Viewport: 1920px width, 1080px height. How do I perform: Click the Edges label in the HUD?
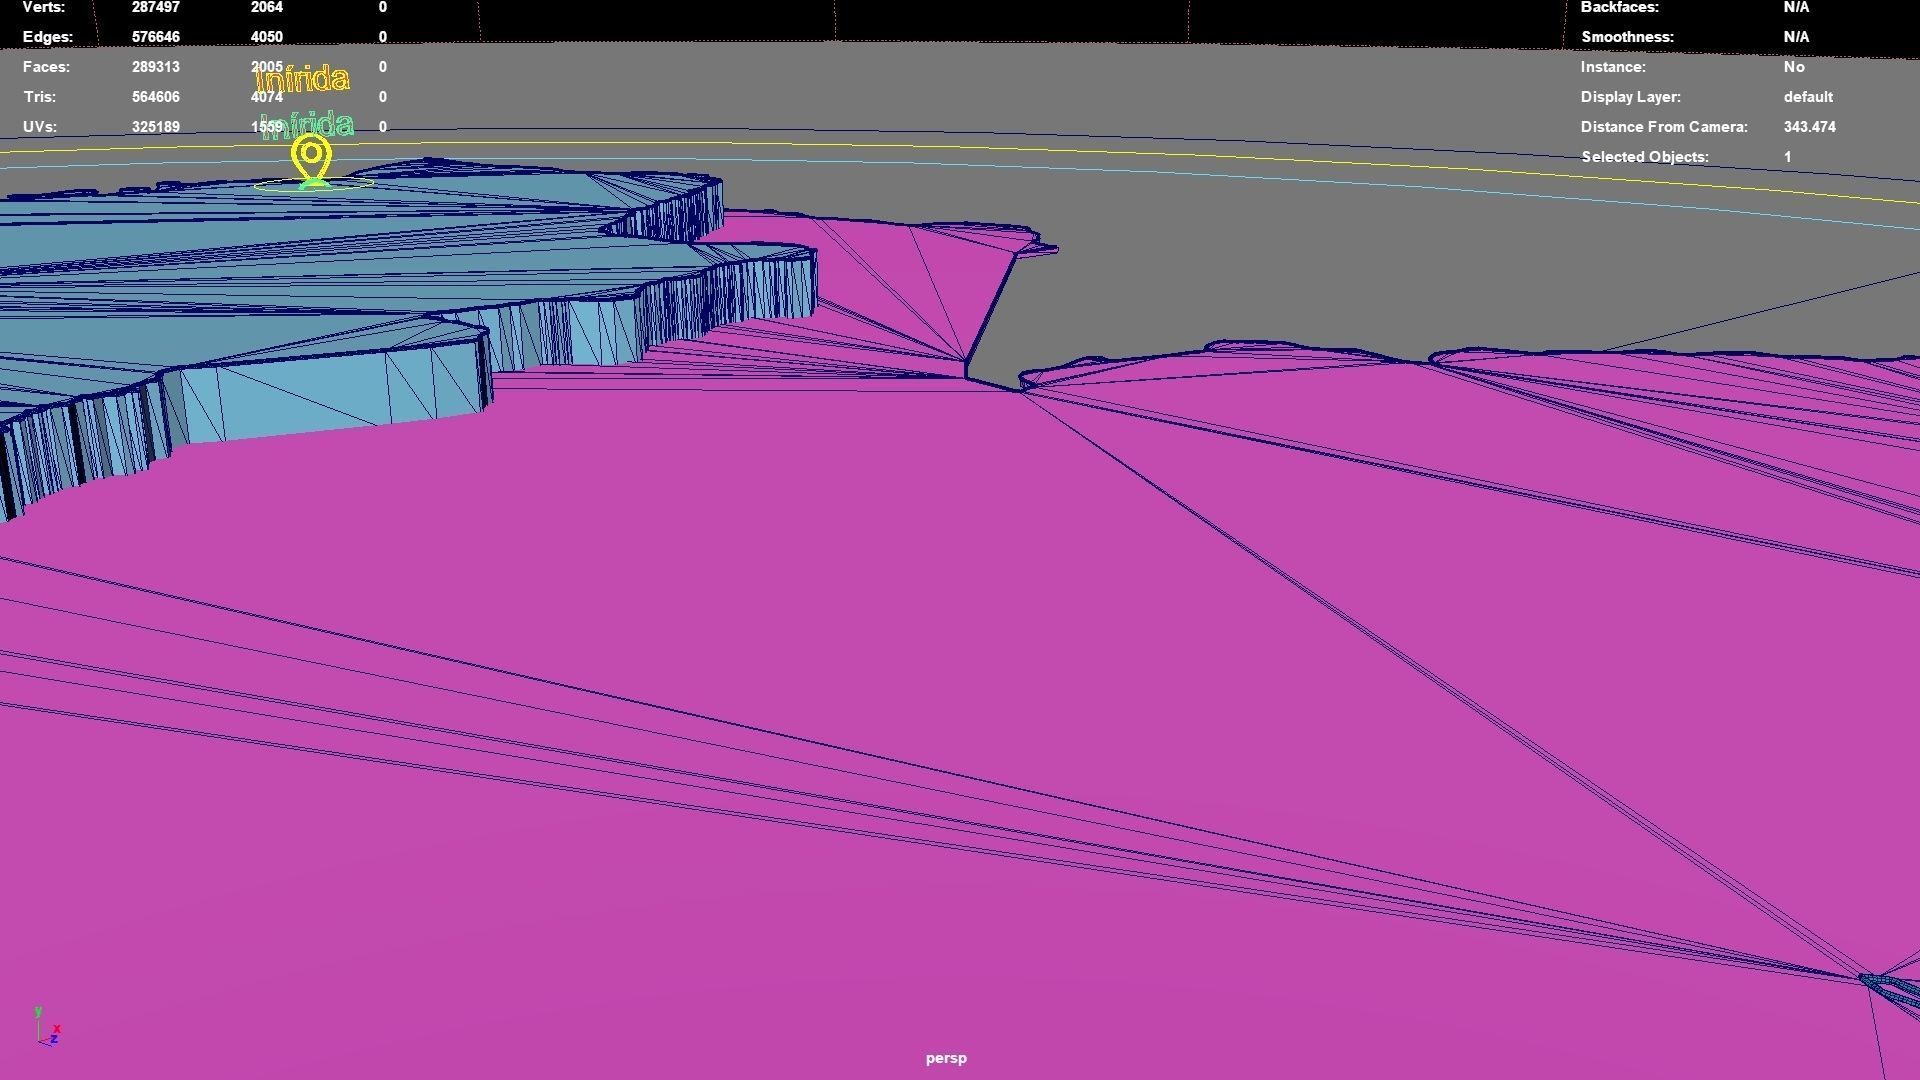click(x=47, y=37)
